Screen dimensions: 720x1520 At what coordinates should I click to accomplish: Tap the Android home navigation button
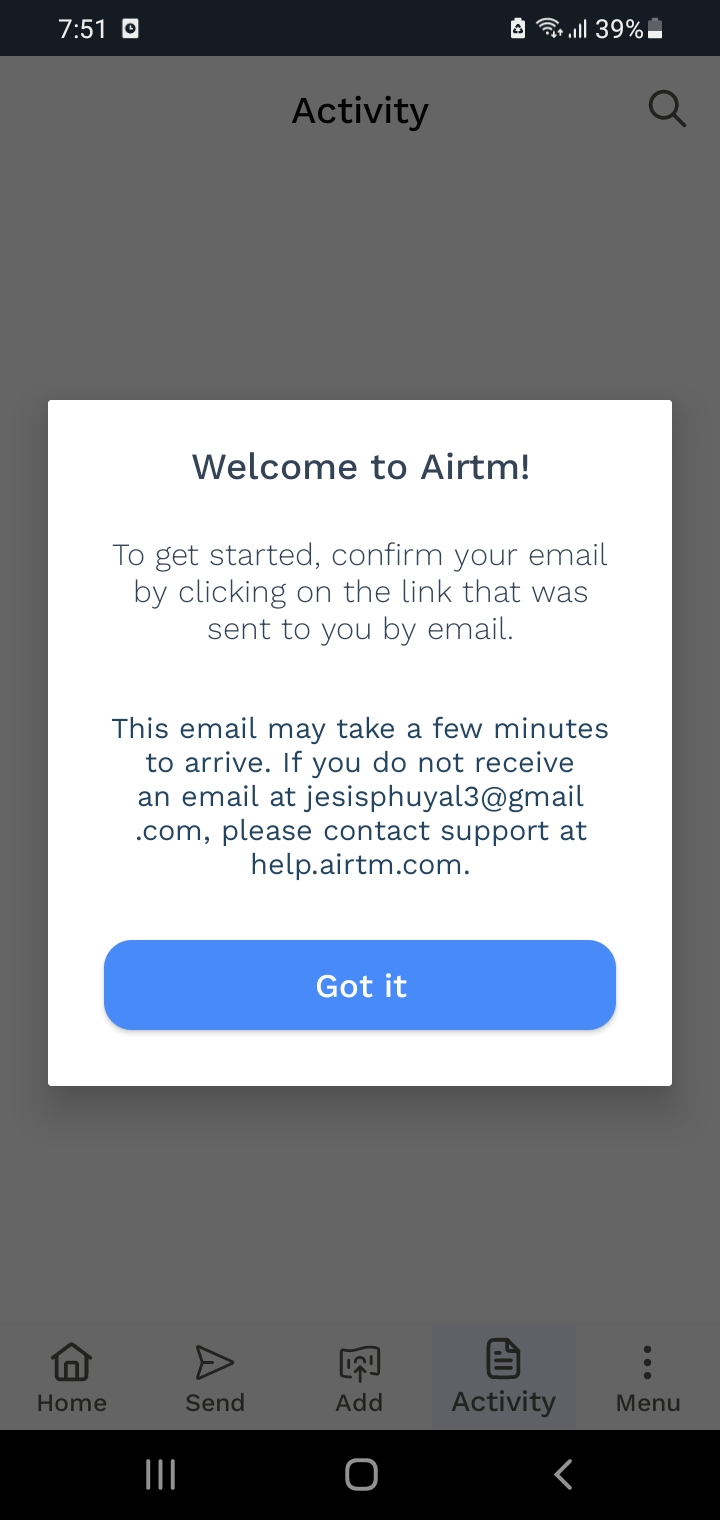coord(361,1474)
